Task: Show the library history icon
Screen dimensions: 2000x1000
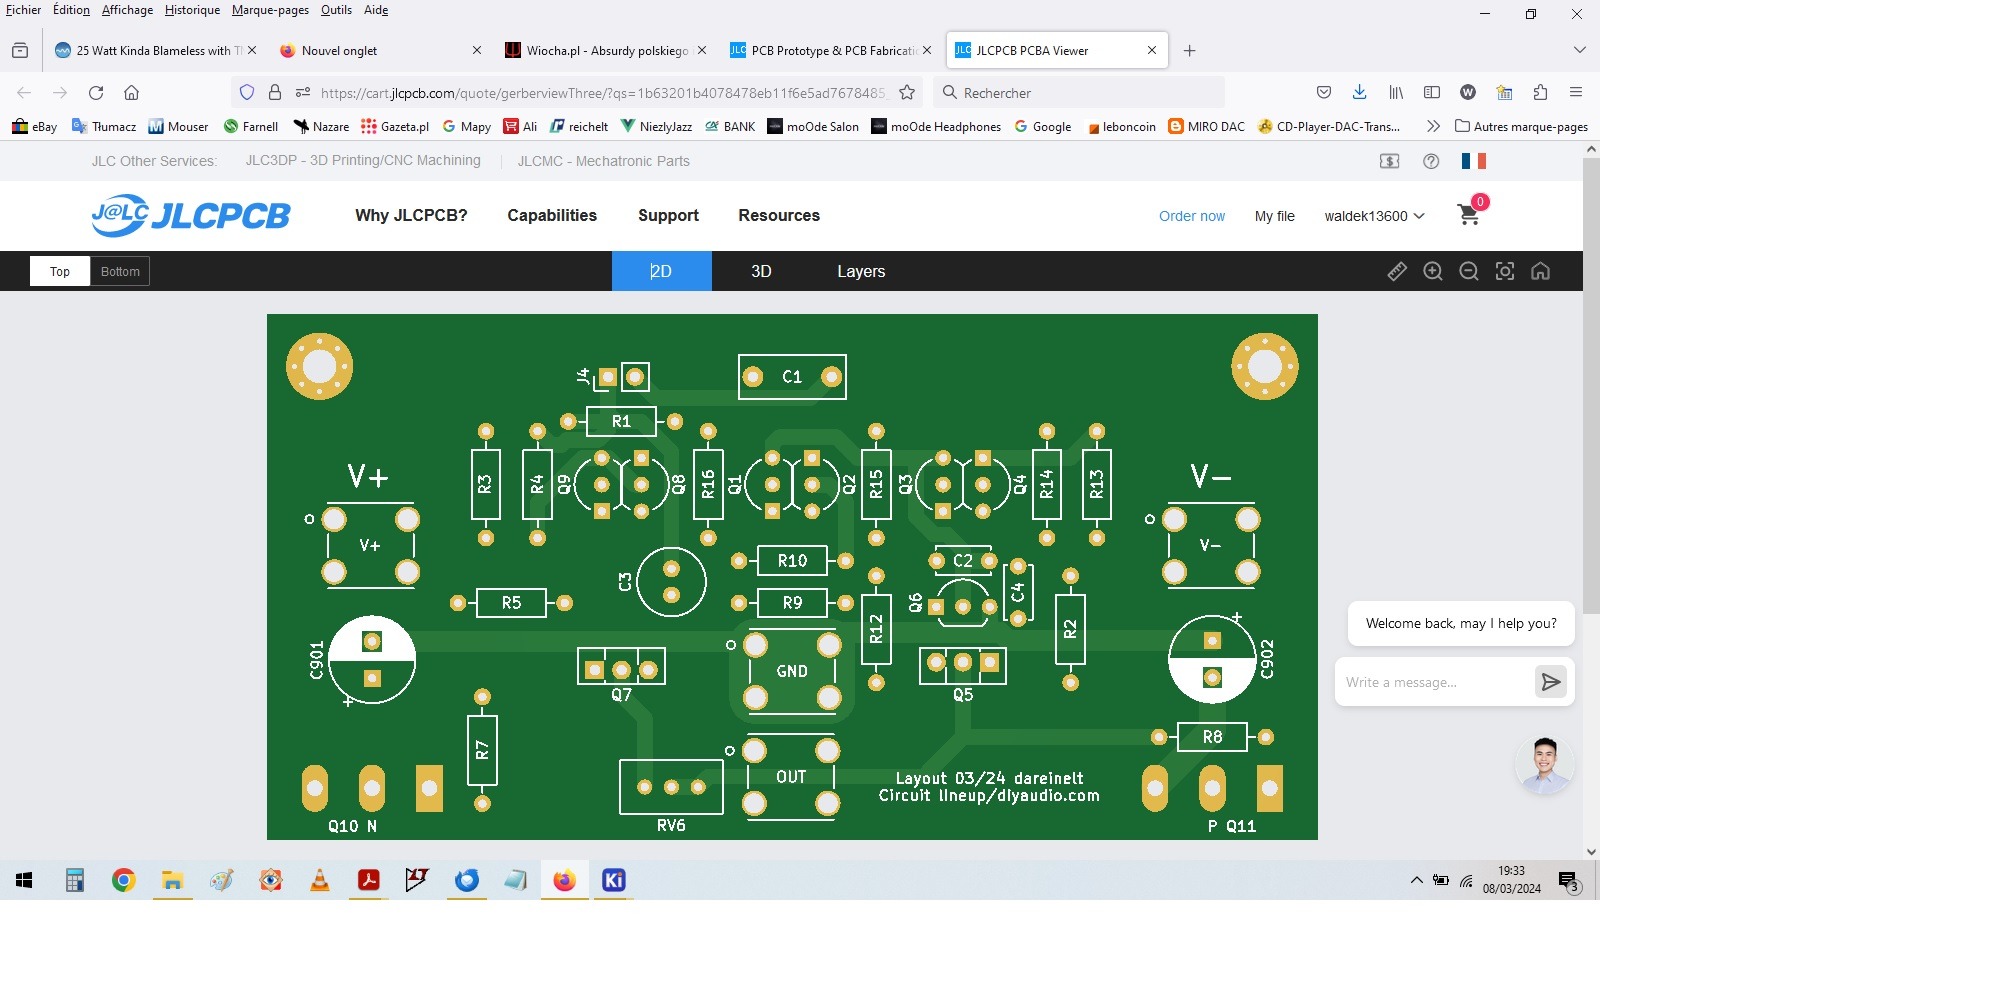Action: click(x=1396, y=92)
